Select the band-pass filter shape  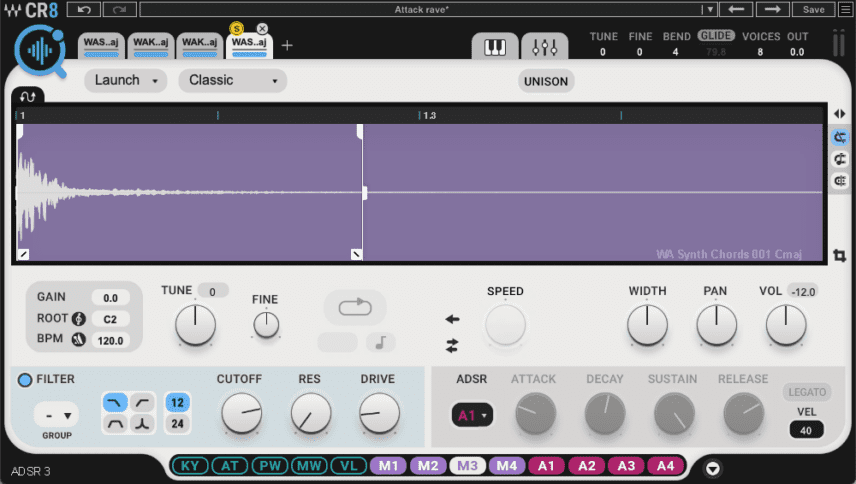click(115, 423)
